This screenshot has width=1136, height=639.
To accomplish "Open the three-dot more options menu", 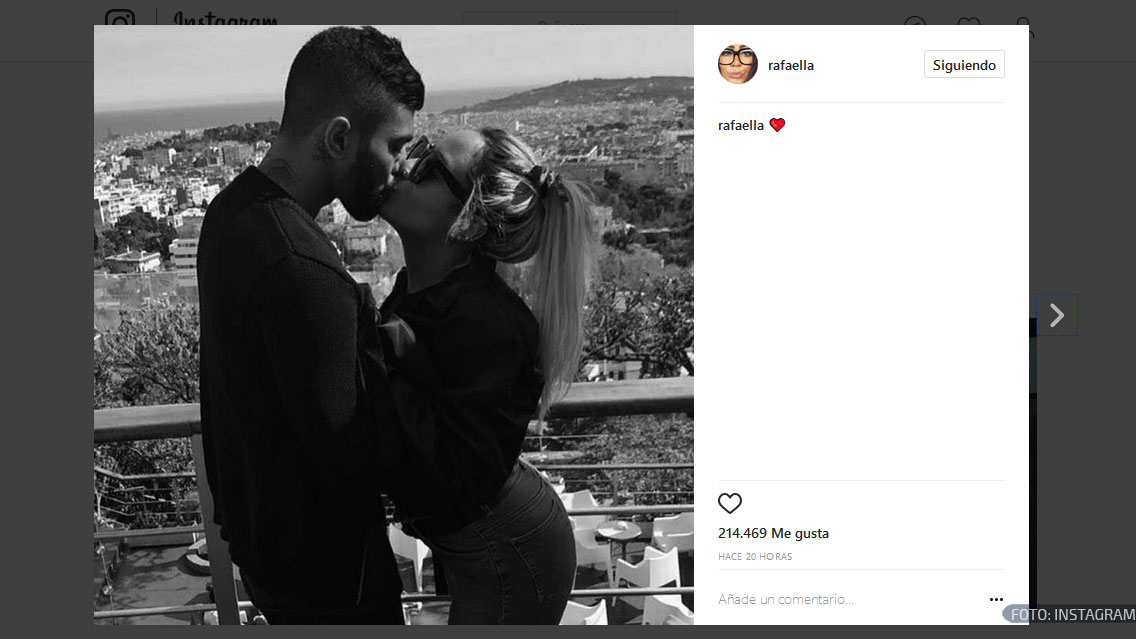I will point(996,599).
